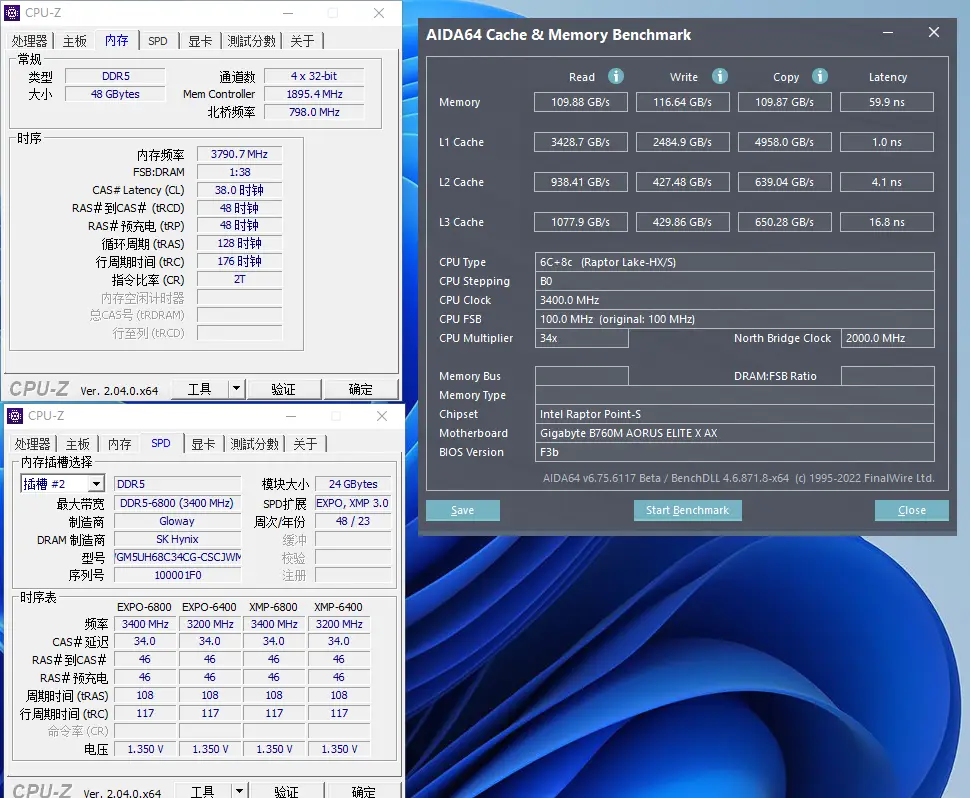Click North Bridge Clock value 2000.0 MHz
This screenshot has height=798, width=970.
887,338
